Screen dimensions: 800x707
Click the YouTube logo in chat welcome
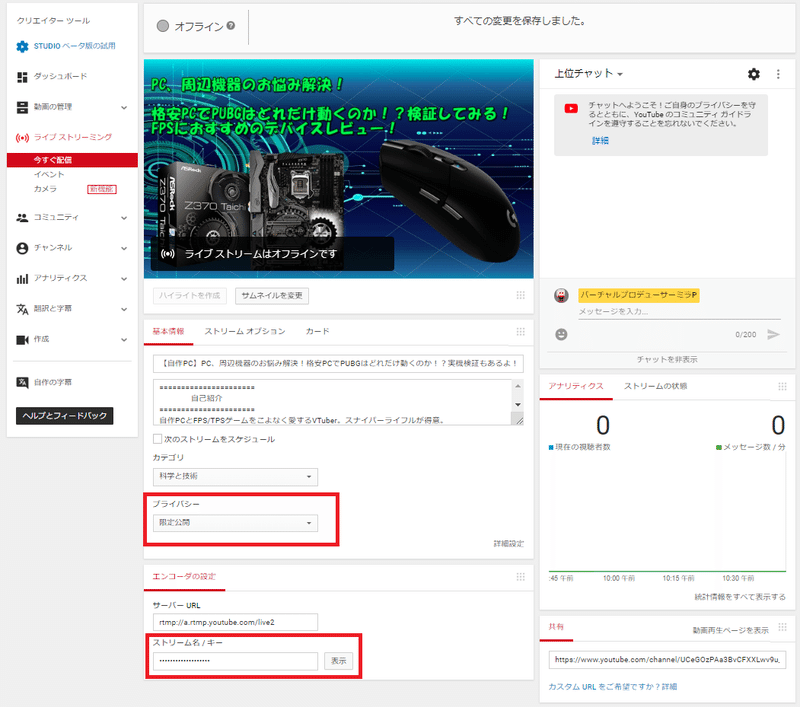coord(571,108)
